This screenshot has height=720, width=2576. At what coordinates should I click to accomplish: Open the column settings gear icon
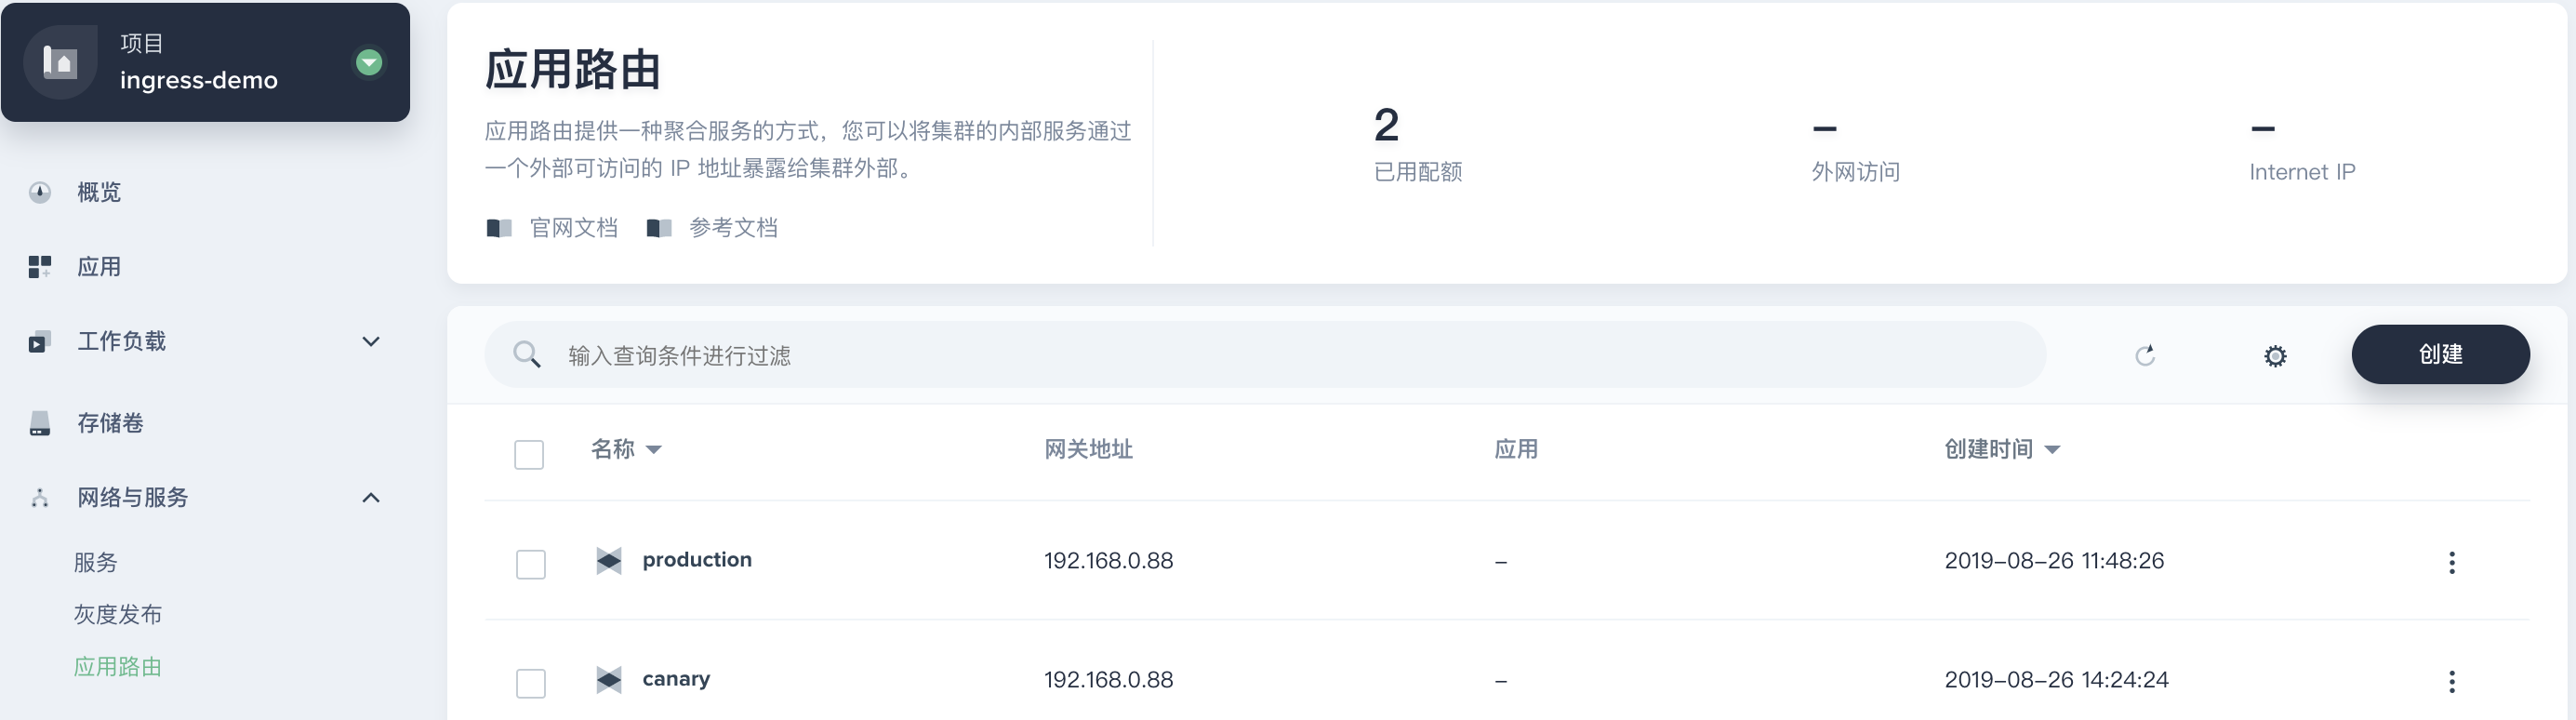coord(2275,355)
